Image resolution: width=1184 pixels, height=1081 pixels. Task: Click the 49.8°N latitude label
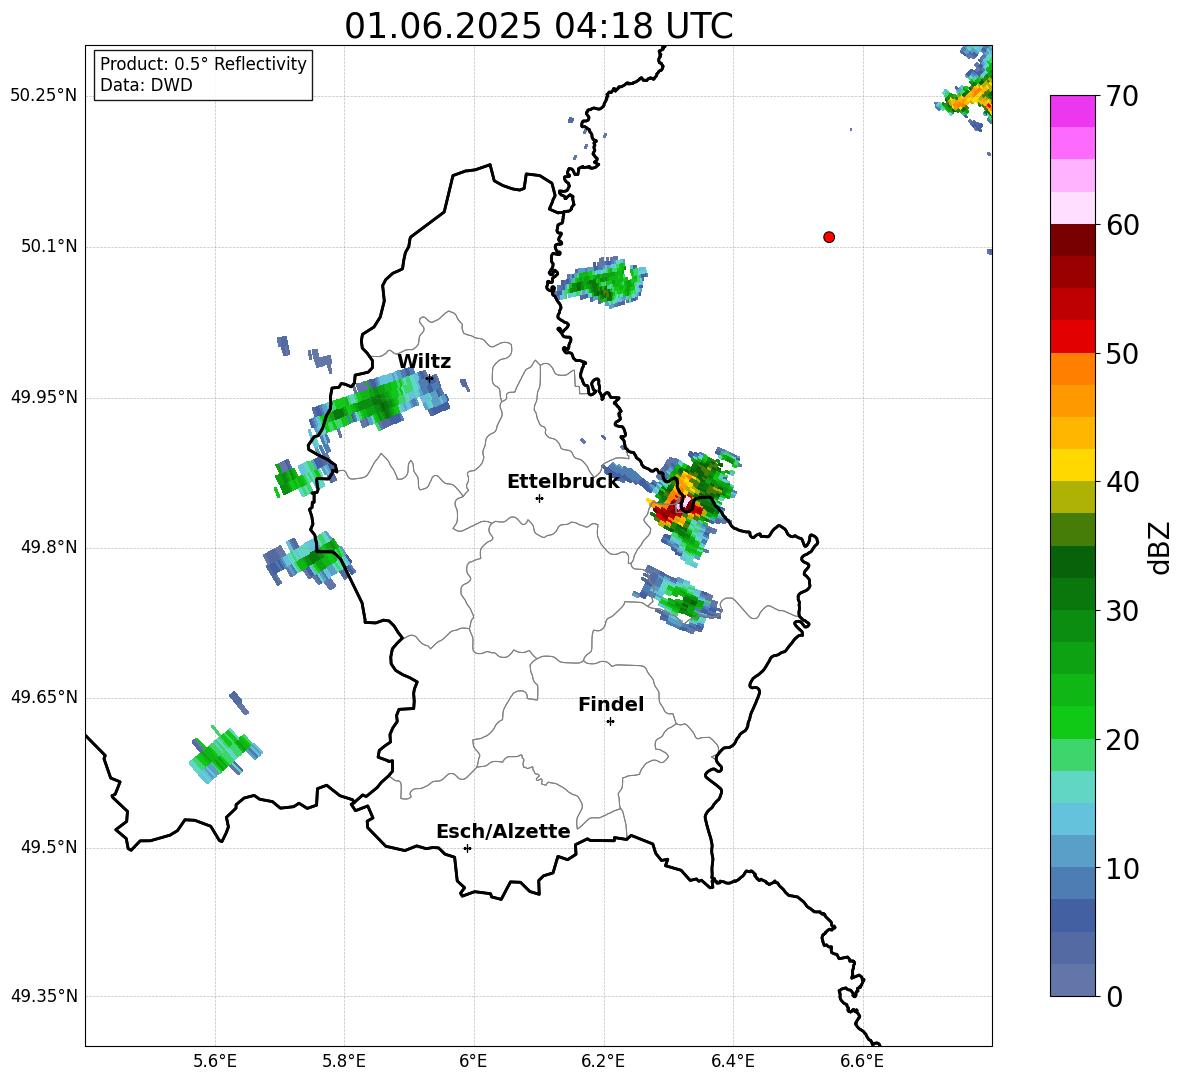[x=49, y=547]
